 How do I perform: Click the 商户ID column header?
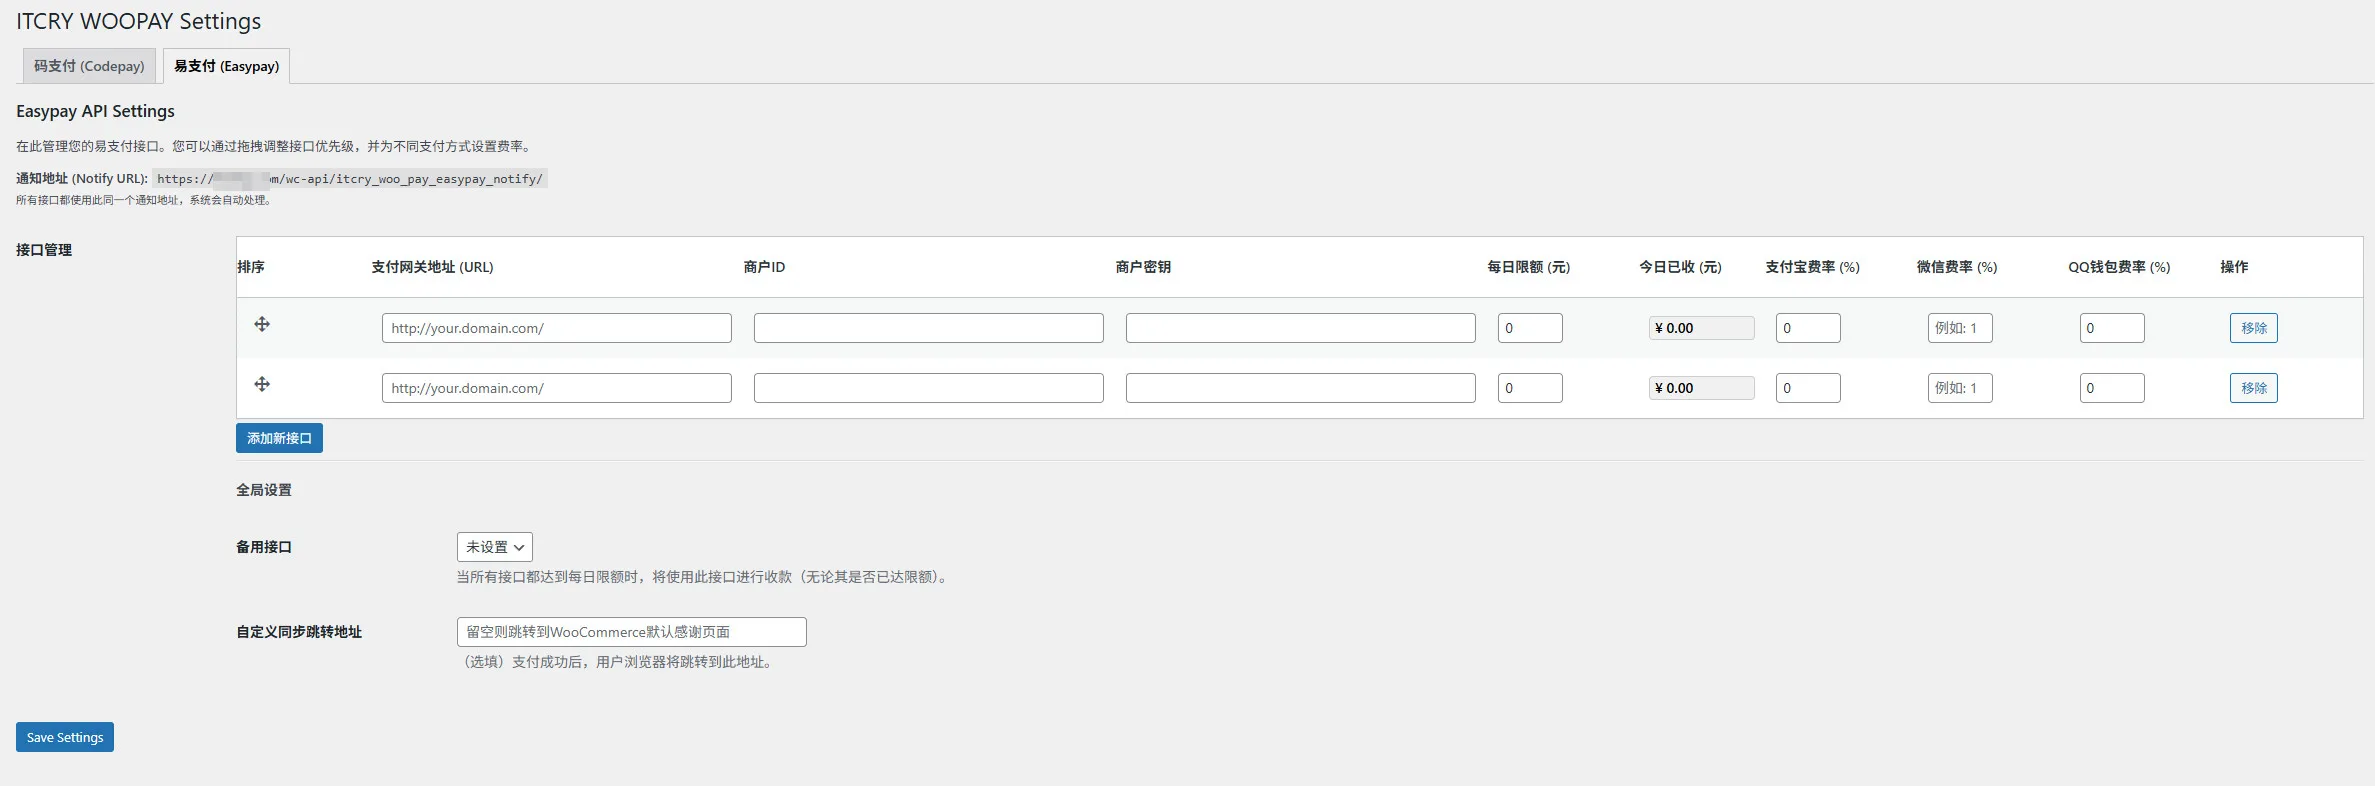(764, 267)
